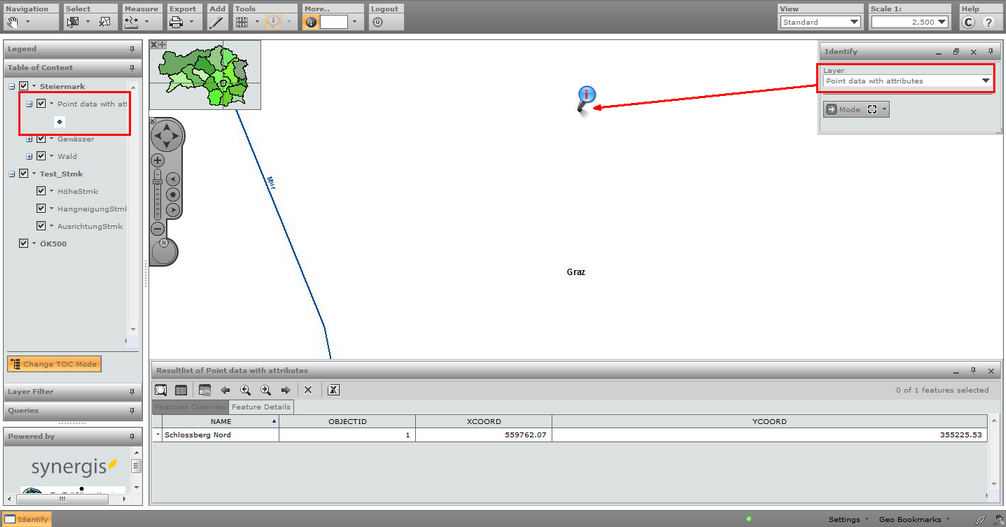Click the zoom in plus button on map navigator
Screen dimensions: 1006x527
coord(158,160)
